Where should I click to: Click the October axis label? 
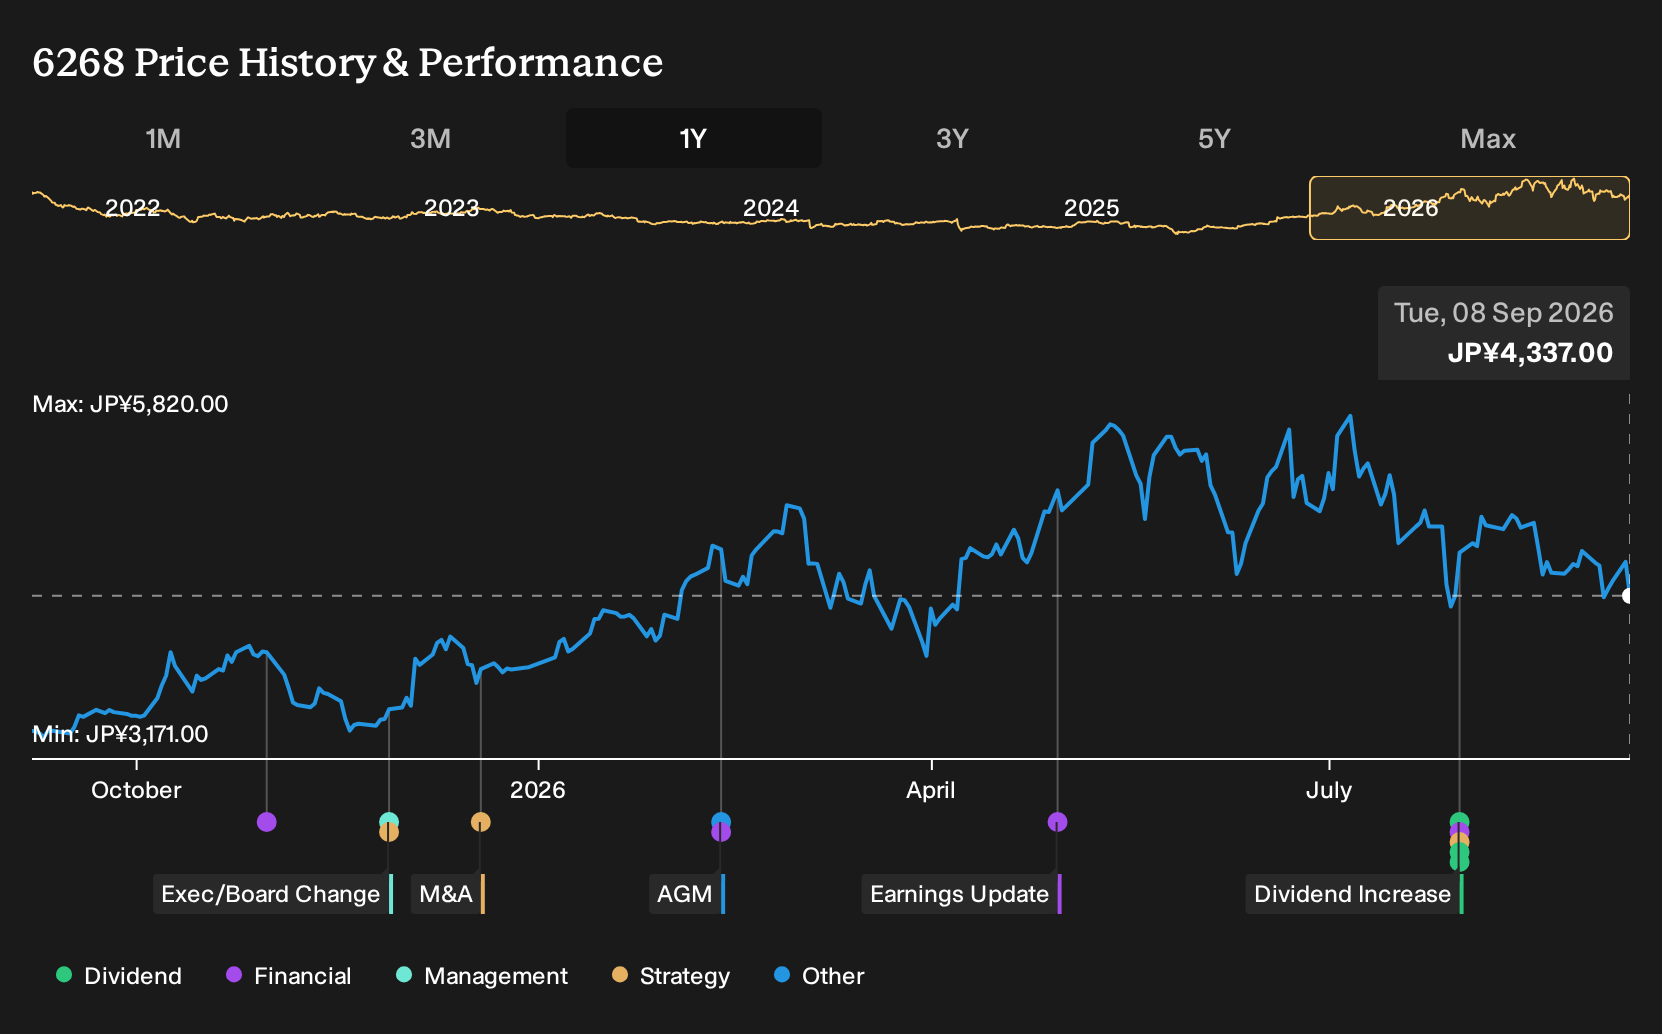point(136,790)
